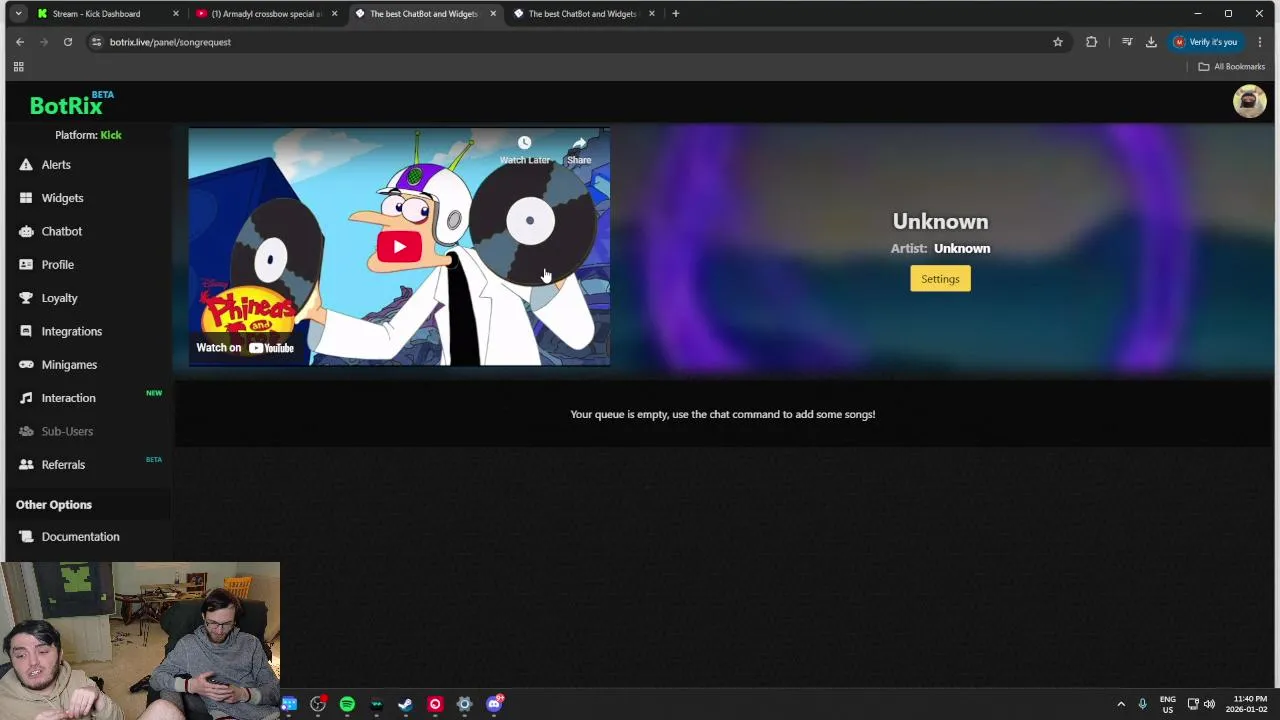Click the volume speaker tray icon
This screenshot has height=720, width=1280.
coord(1209,704)
